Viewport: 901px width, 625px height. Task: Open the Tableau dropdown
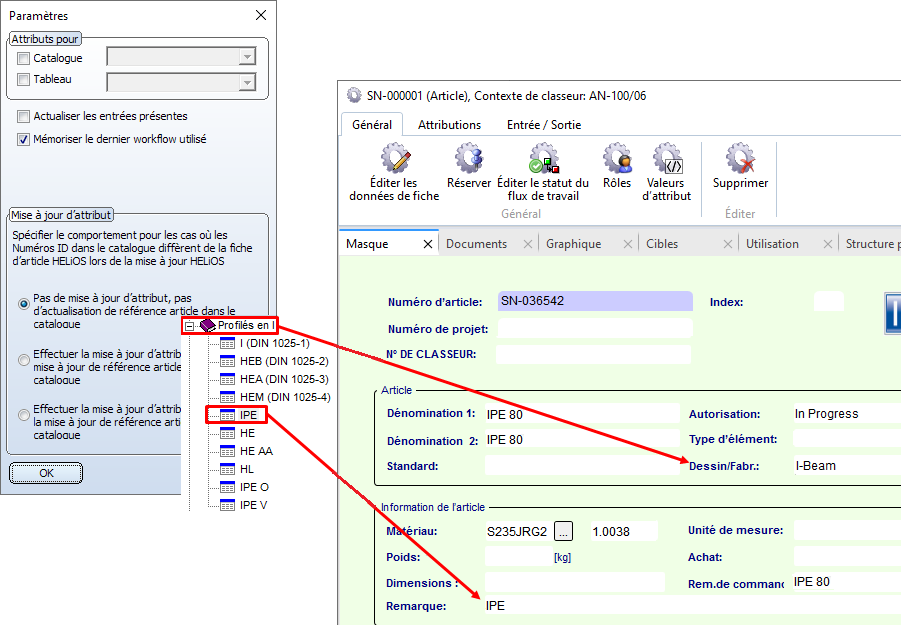(x=247, y=83)
